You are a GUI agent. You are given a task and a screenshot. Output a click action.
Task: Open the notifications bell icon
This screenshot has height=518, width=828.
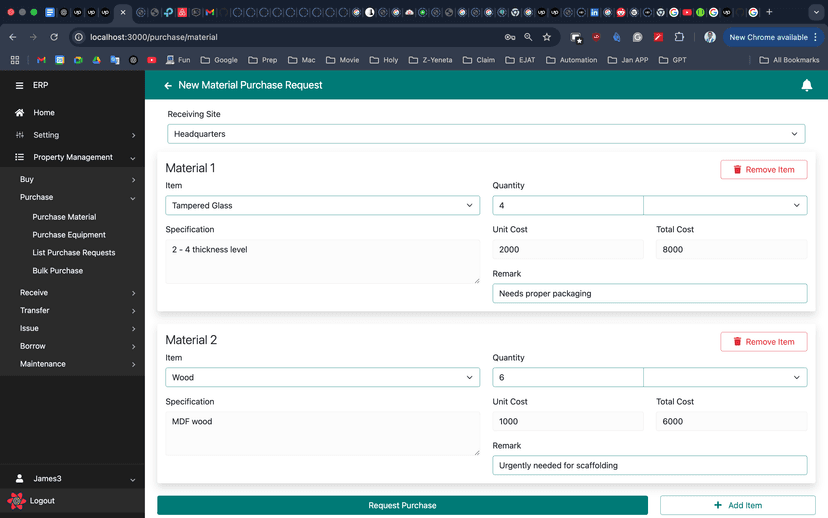point(806,85)
